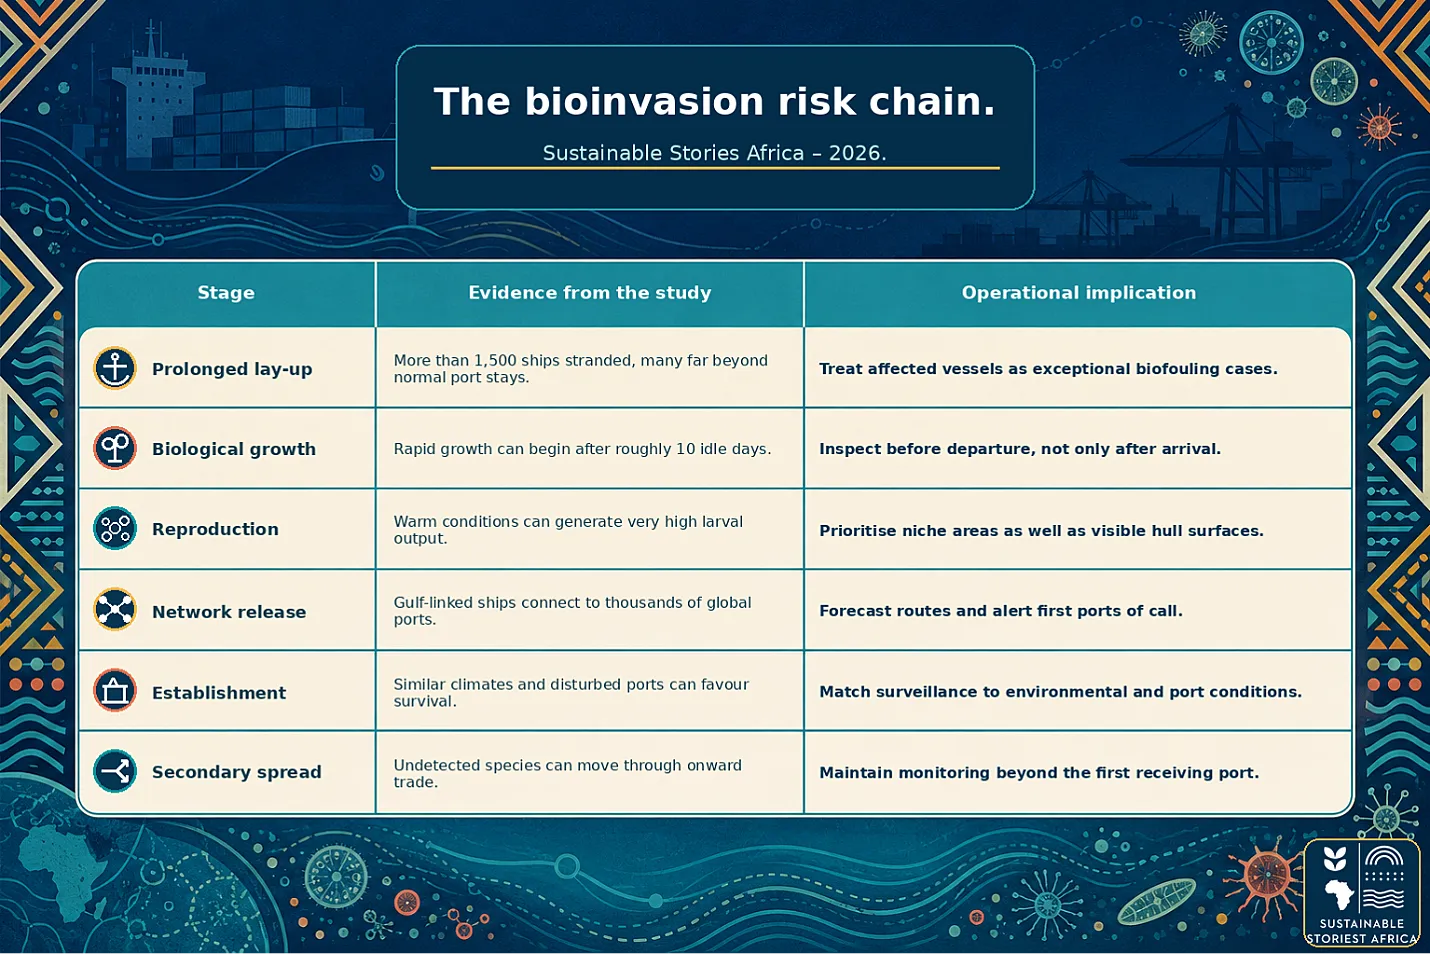Select the Stage column header
Screen dimensions: 1430x956
tap(226, 293)
